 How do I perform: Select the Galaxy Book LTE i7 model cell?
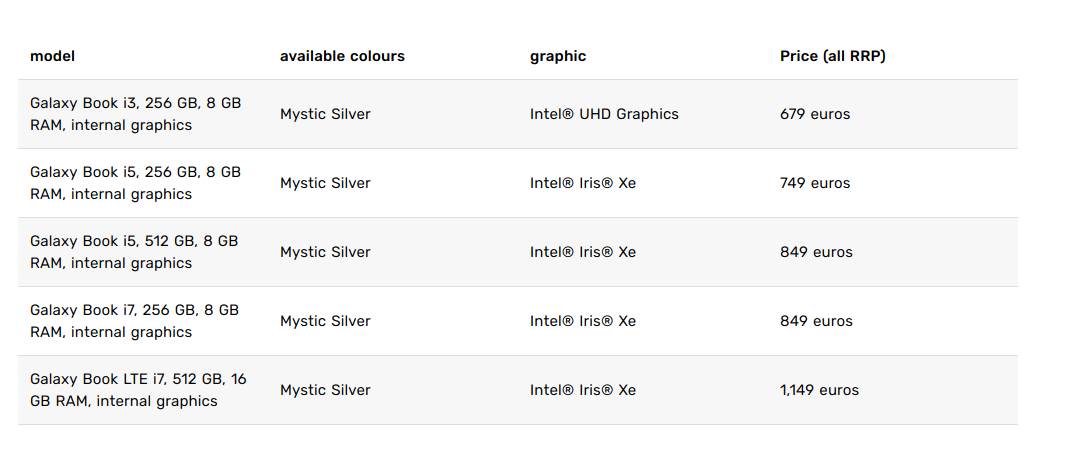(138, 390)
